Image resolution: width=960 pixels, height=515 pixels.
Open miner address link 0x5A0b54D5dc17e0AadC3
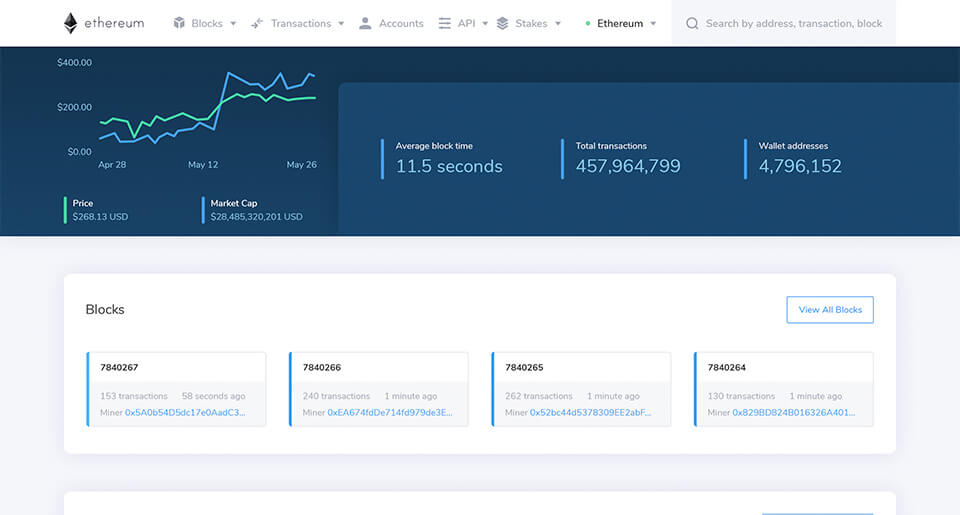coord(185,412)
